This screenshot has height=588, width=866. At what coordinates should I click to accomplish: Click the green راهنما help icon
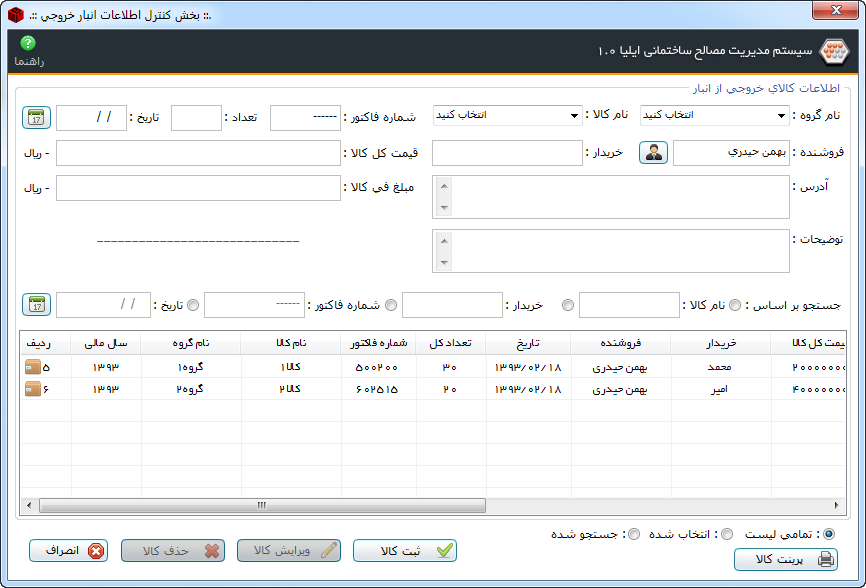coord(28,44)
